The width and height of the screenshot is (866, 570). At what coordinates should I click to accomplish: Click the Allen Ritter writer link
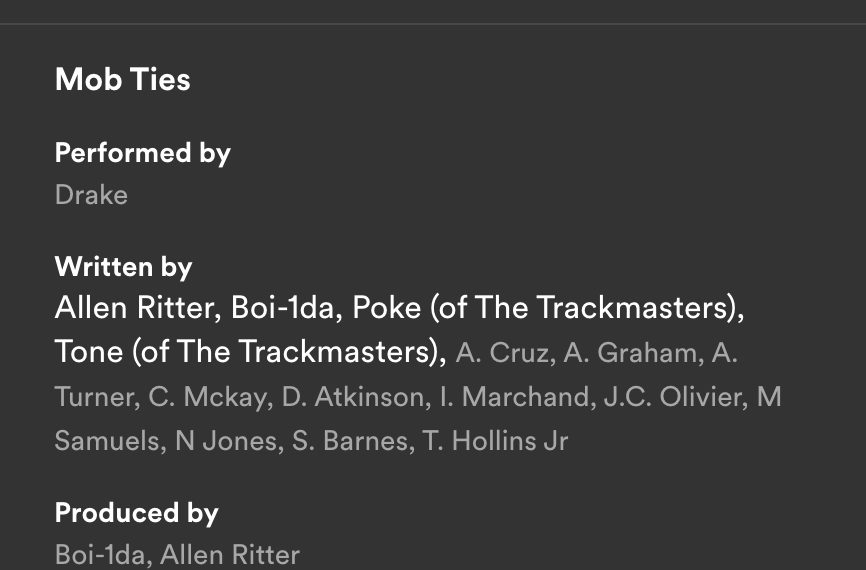point(135,308)
